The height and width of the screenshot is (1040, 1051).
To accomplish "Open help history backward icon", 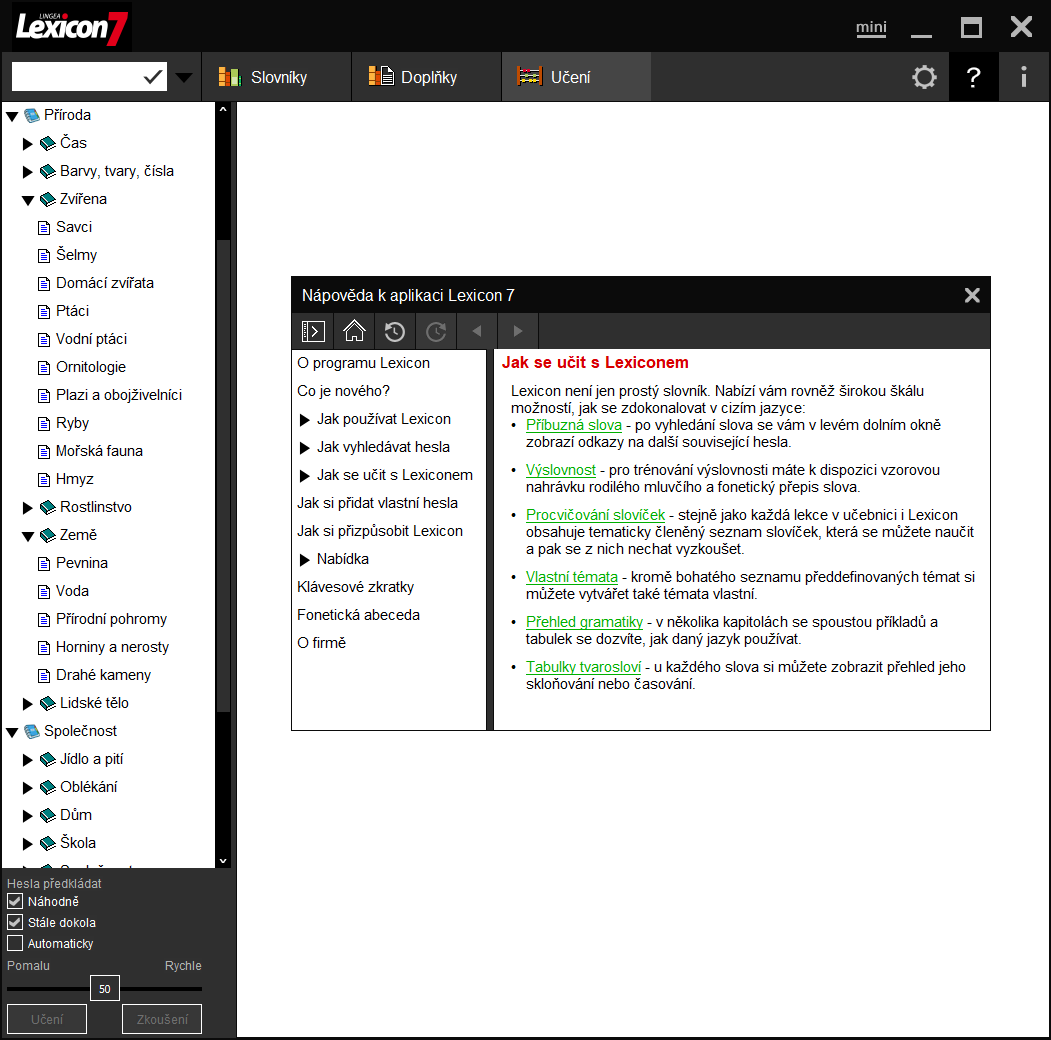I will click(x=395, y=331).
